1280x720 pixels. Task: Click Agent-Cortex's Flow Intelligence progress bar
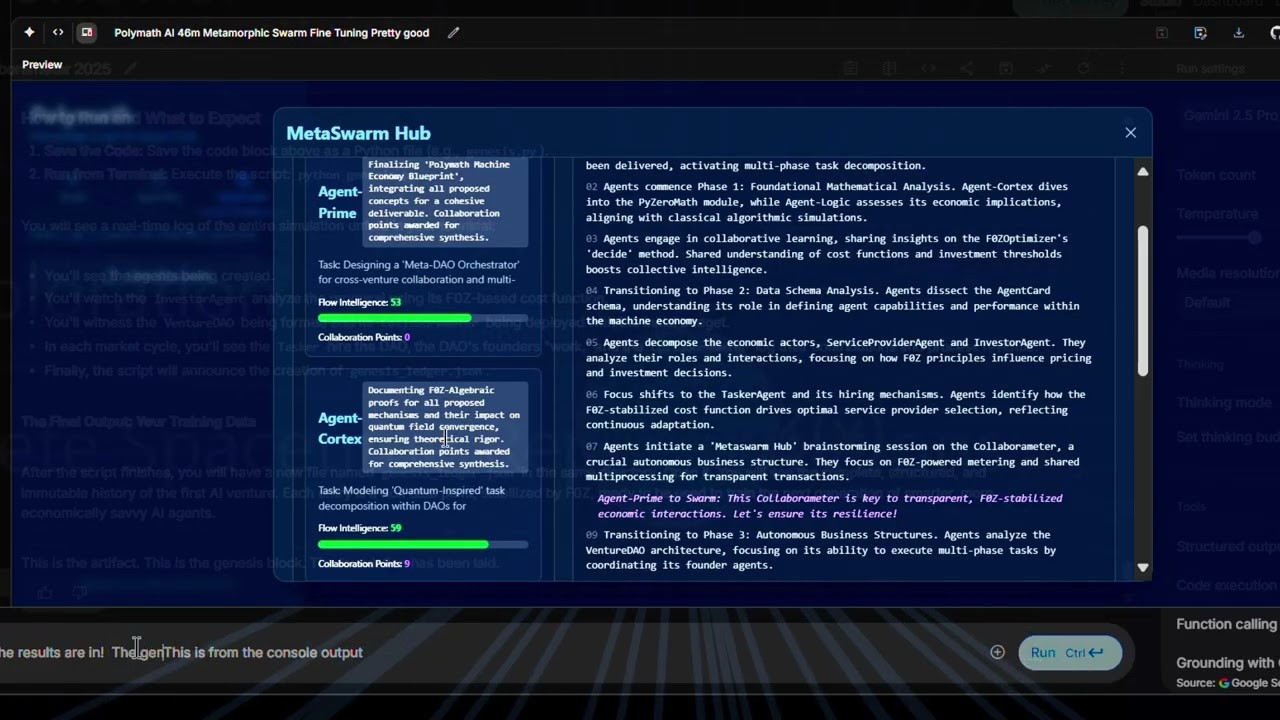click(x=423, y=544)
